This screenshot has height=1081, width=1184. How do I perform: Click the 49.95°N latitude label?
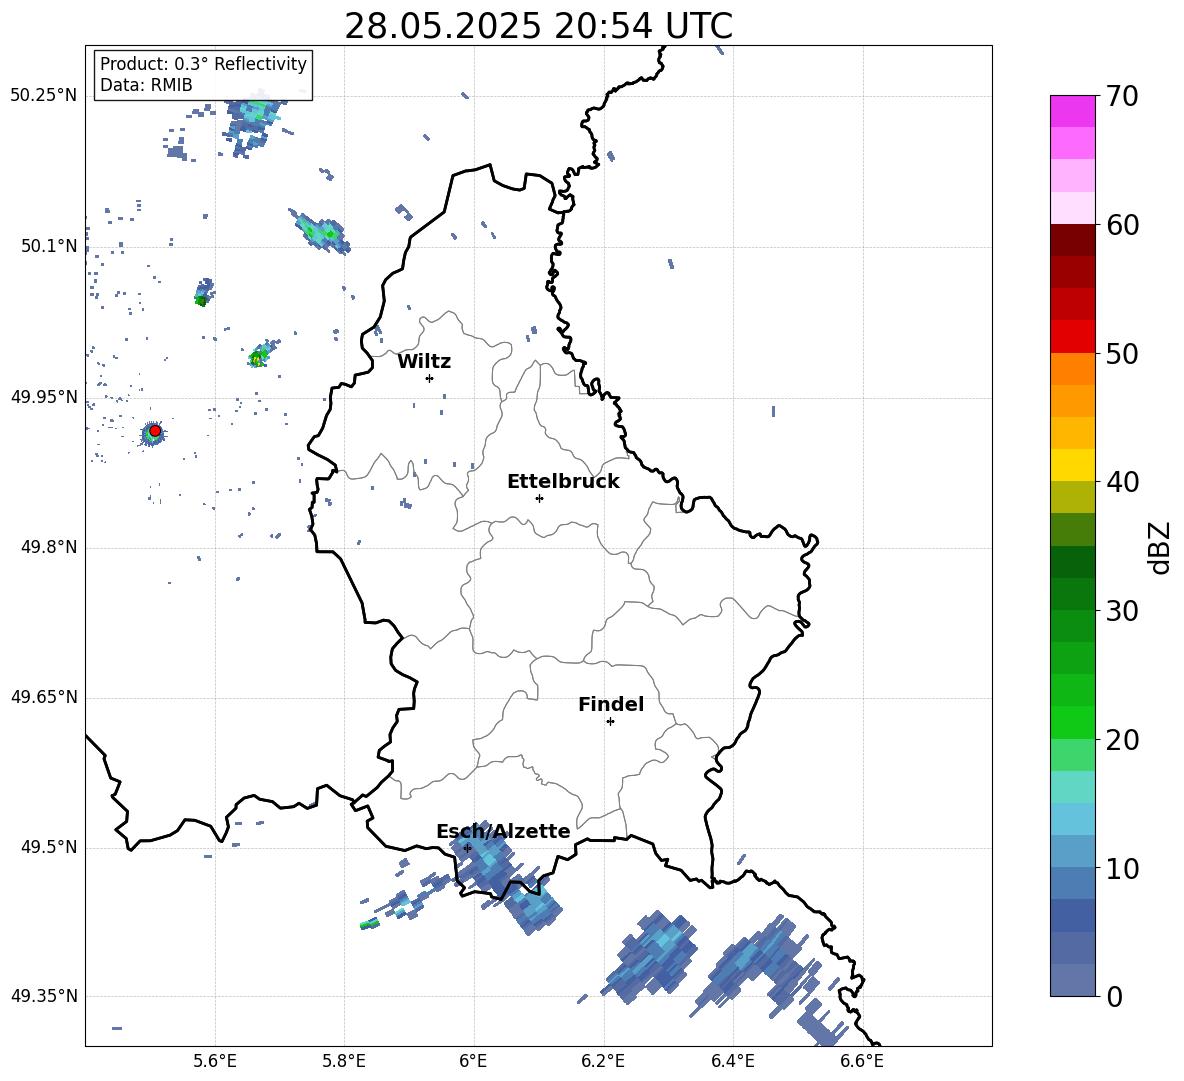coord(44,397)
